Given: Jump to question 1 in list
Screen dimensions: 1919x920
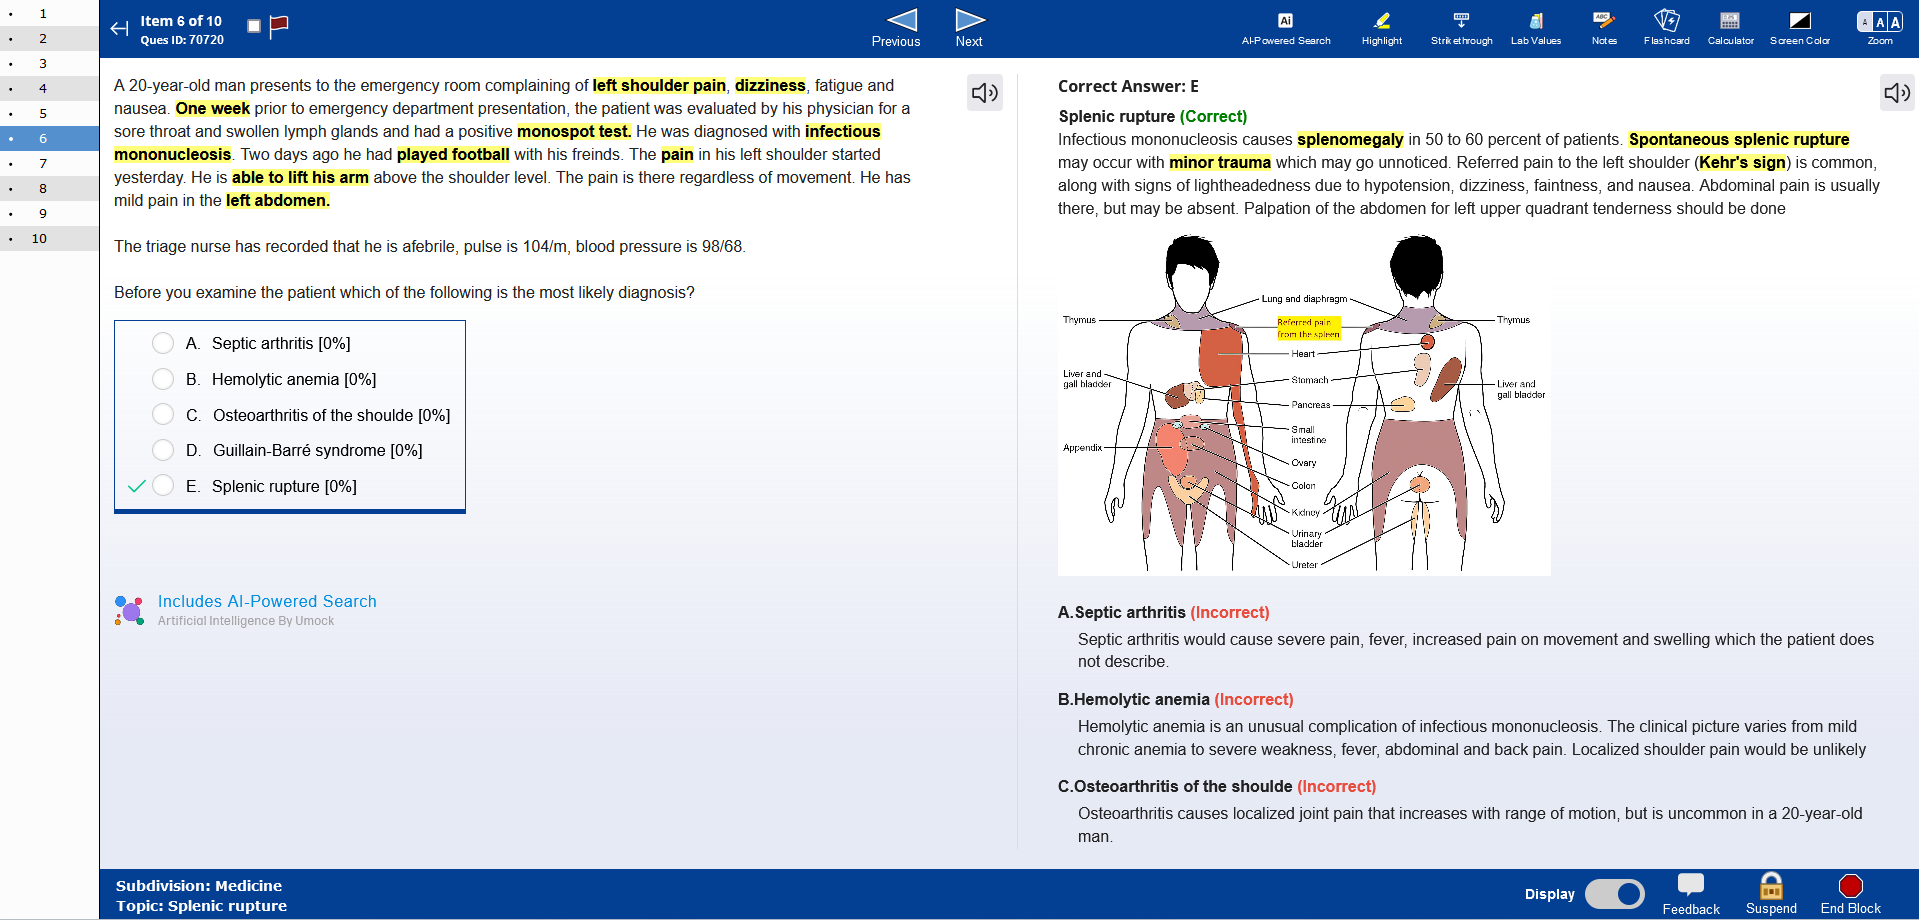Looking at the screenshot, I should [49, 13].
